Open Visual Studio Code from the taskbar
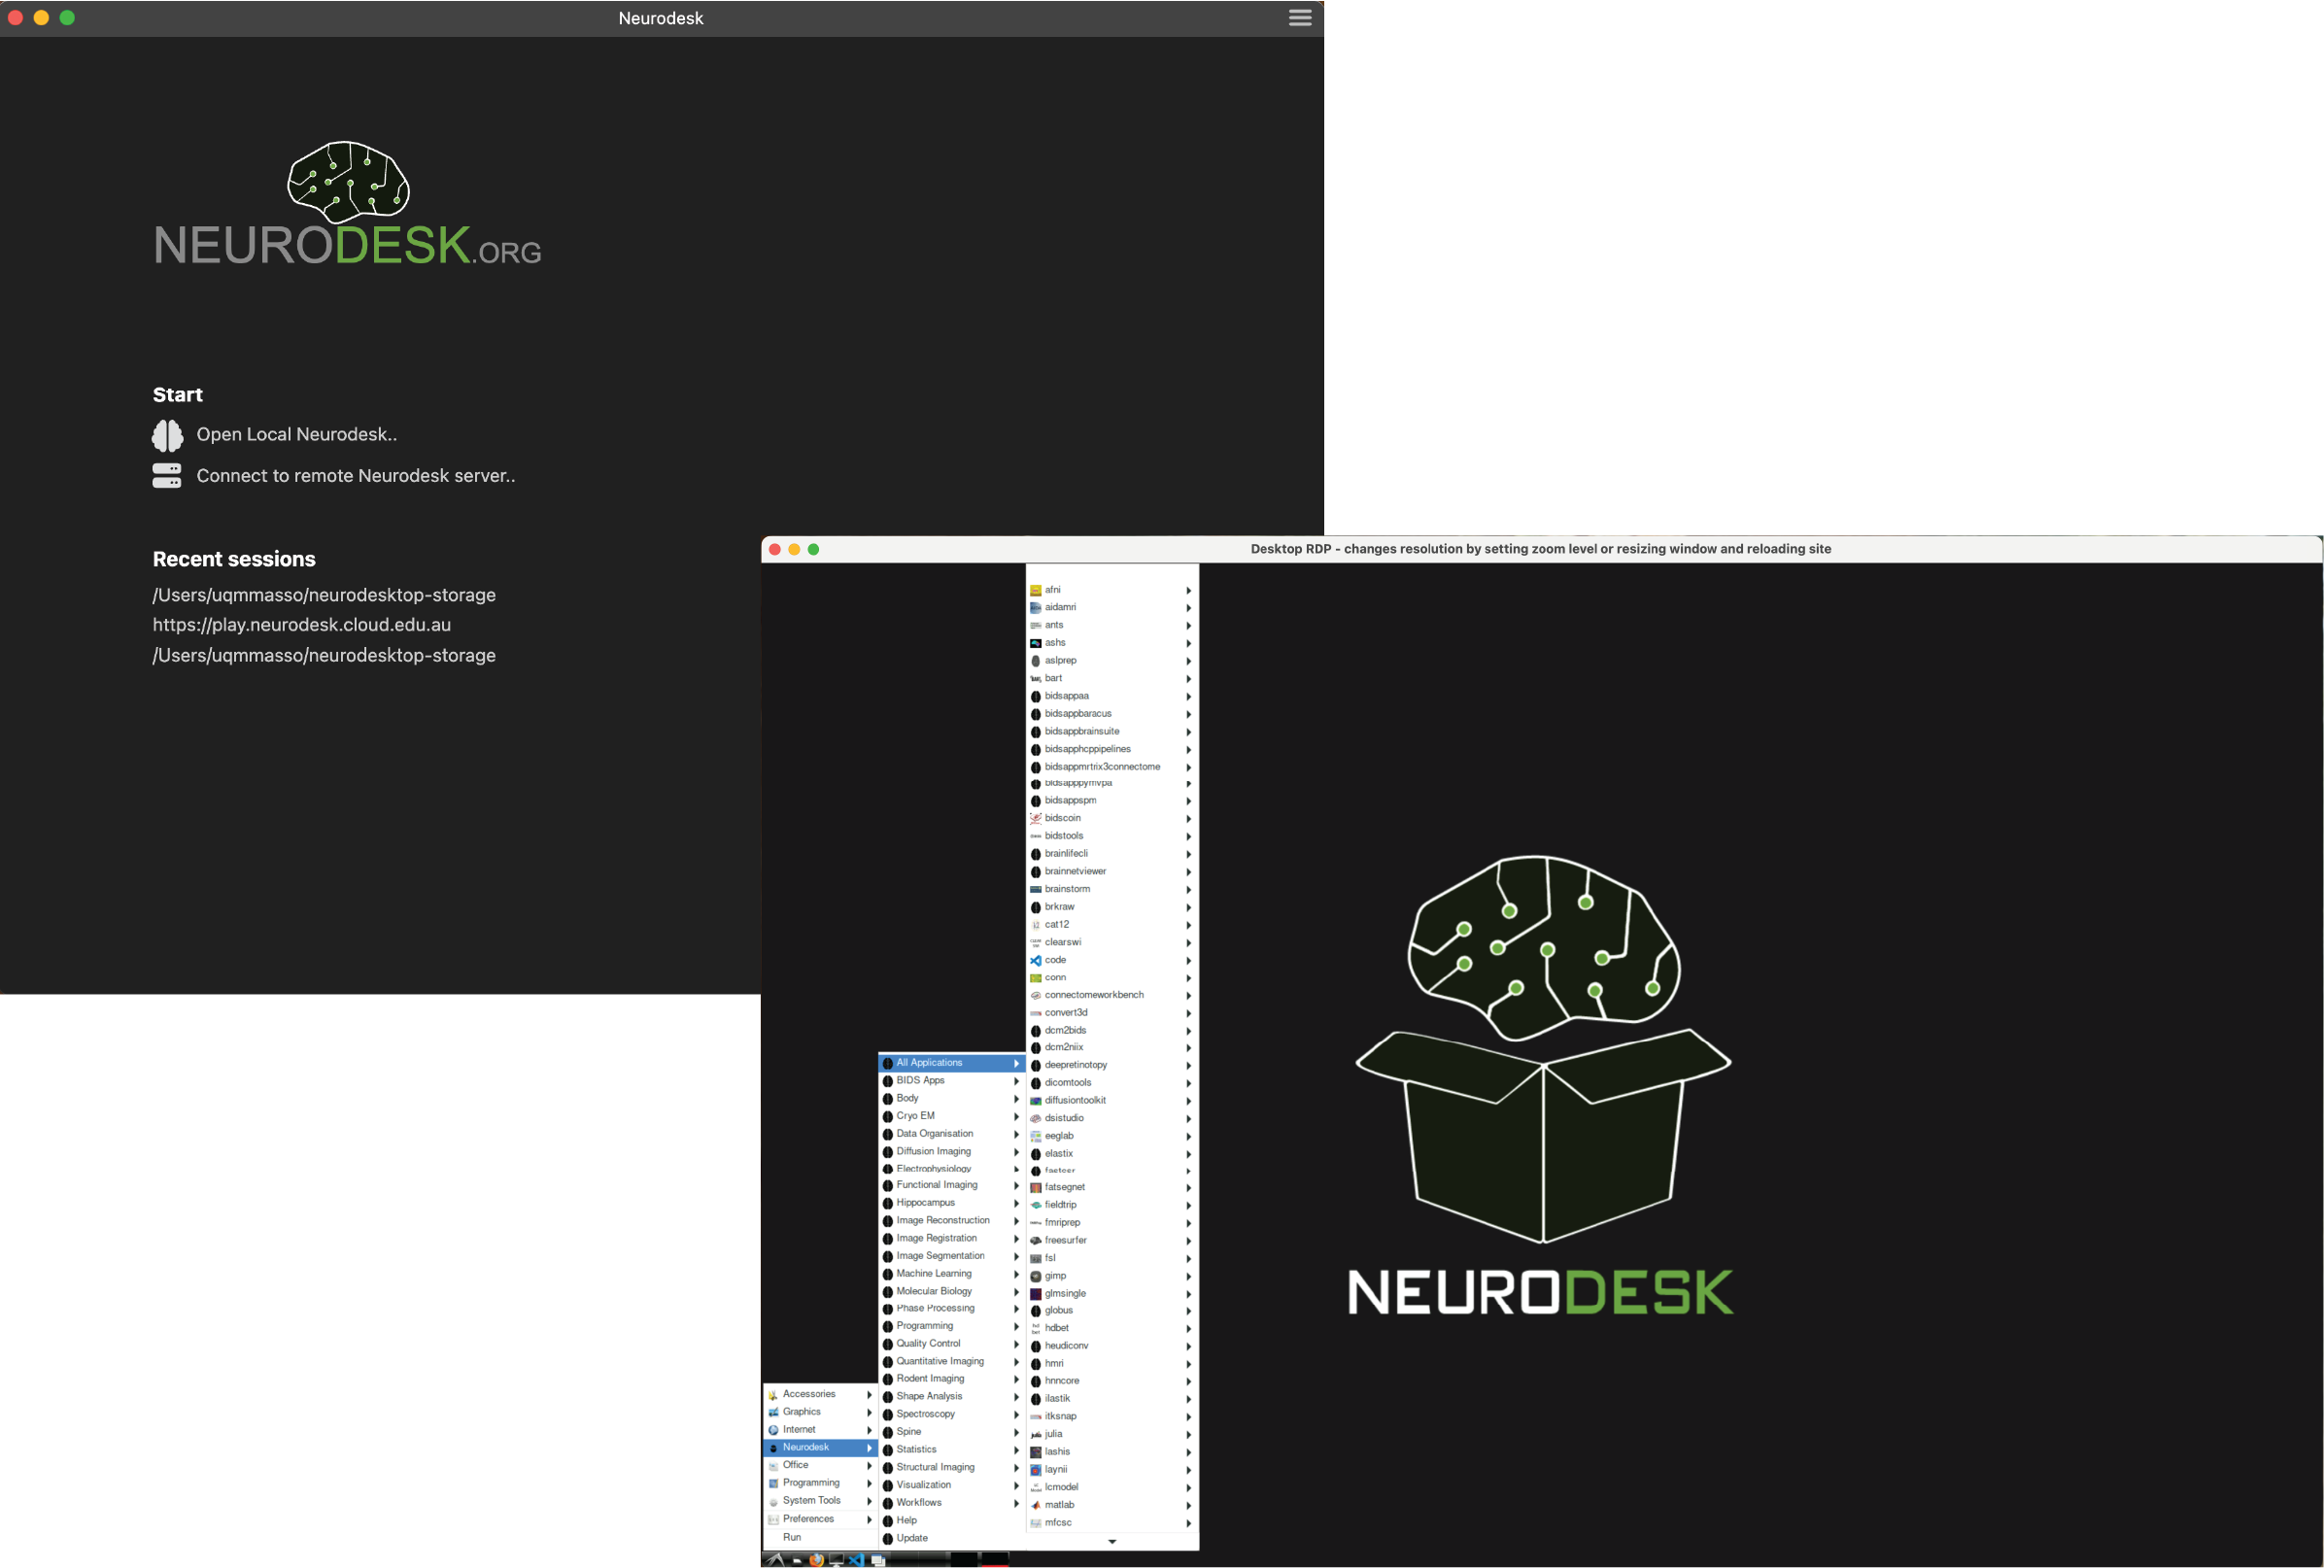Viewport: 2324px width, 1568px height. point(856,1560)
